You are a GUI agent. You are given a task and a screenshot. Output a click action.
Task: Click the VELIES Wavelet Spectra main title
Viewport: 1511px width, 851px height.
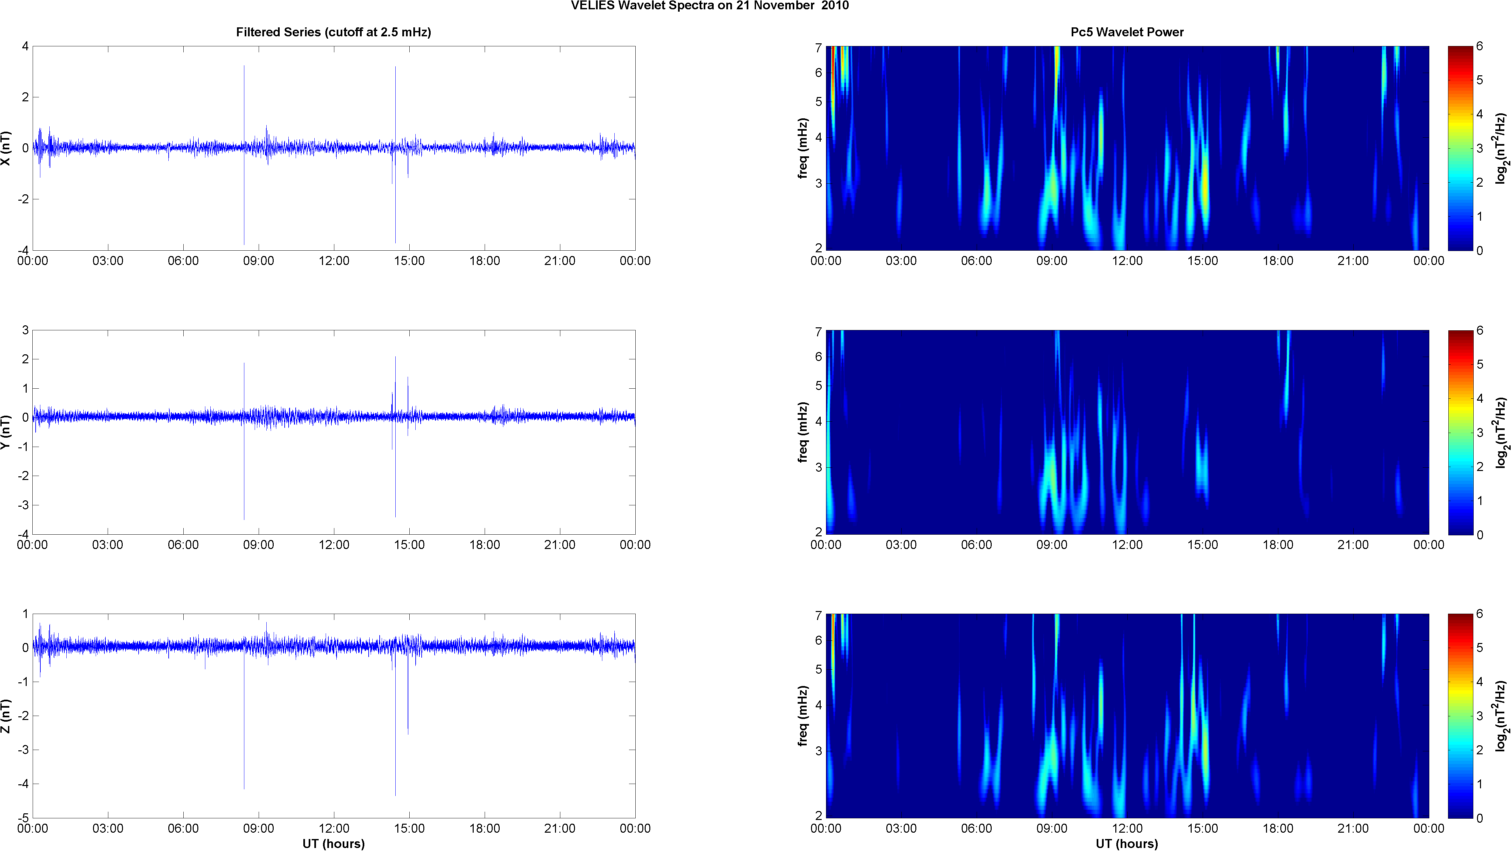[x=710, y=6]
